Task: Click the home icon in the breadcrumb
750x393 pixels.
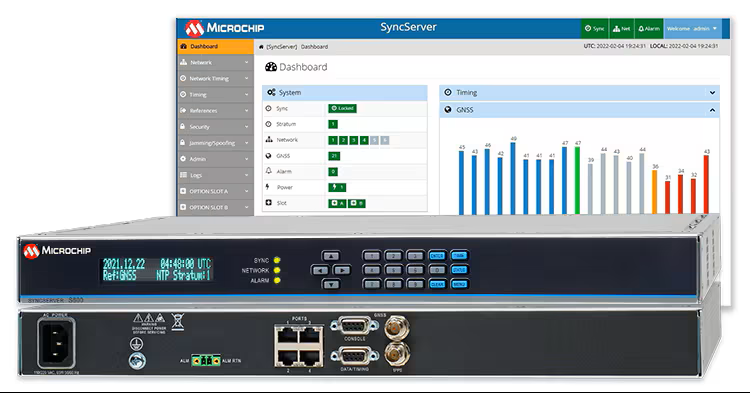Action: pyautogui.click(x=261, y=47)
